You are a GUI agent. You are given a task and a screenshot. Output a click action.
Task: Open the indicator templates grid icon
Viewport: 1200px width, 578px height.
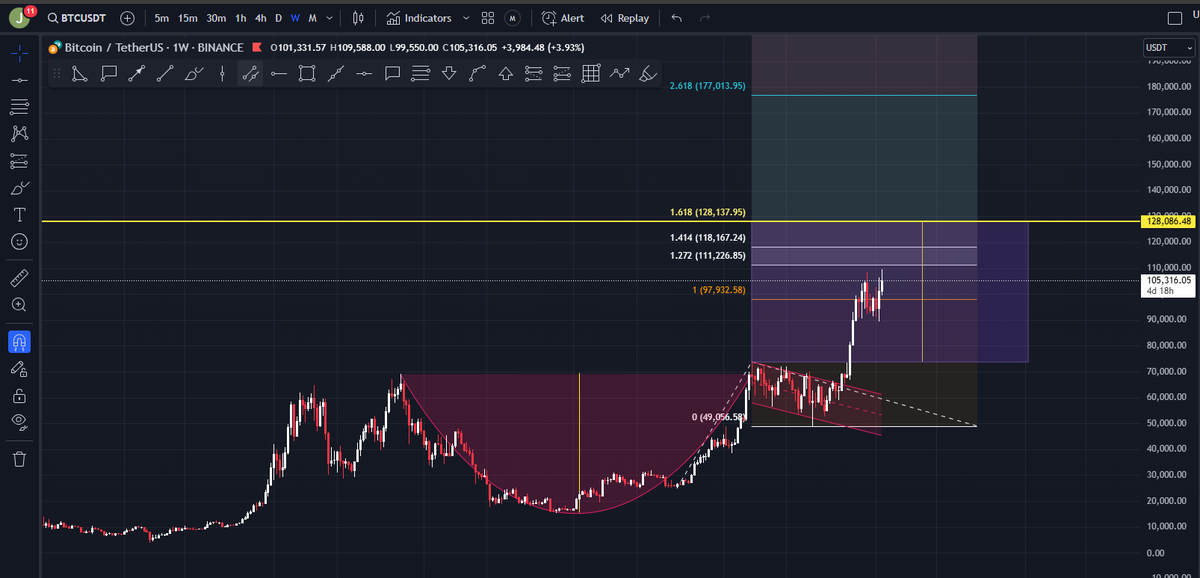[488, 18]
